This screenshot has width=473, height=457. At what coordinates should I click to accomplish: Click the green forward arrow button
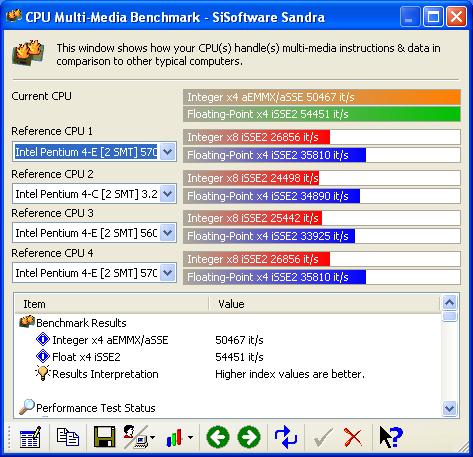pyautogui.click(x=249, y=437)
